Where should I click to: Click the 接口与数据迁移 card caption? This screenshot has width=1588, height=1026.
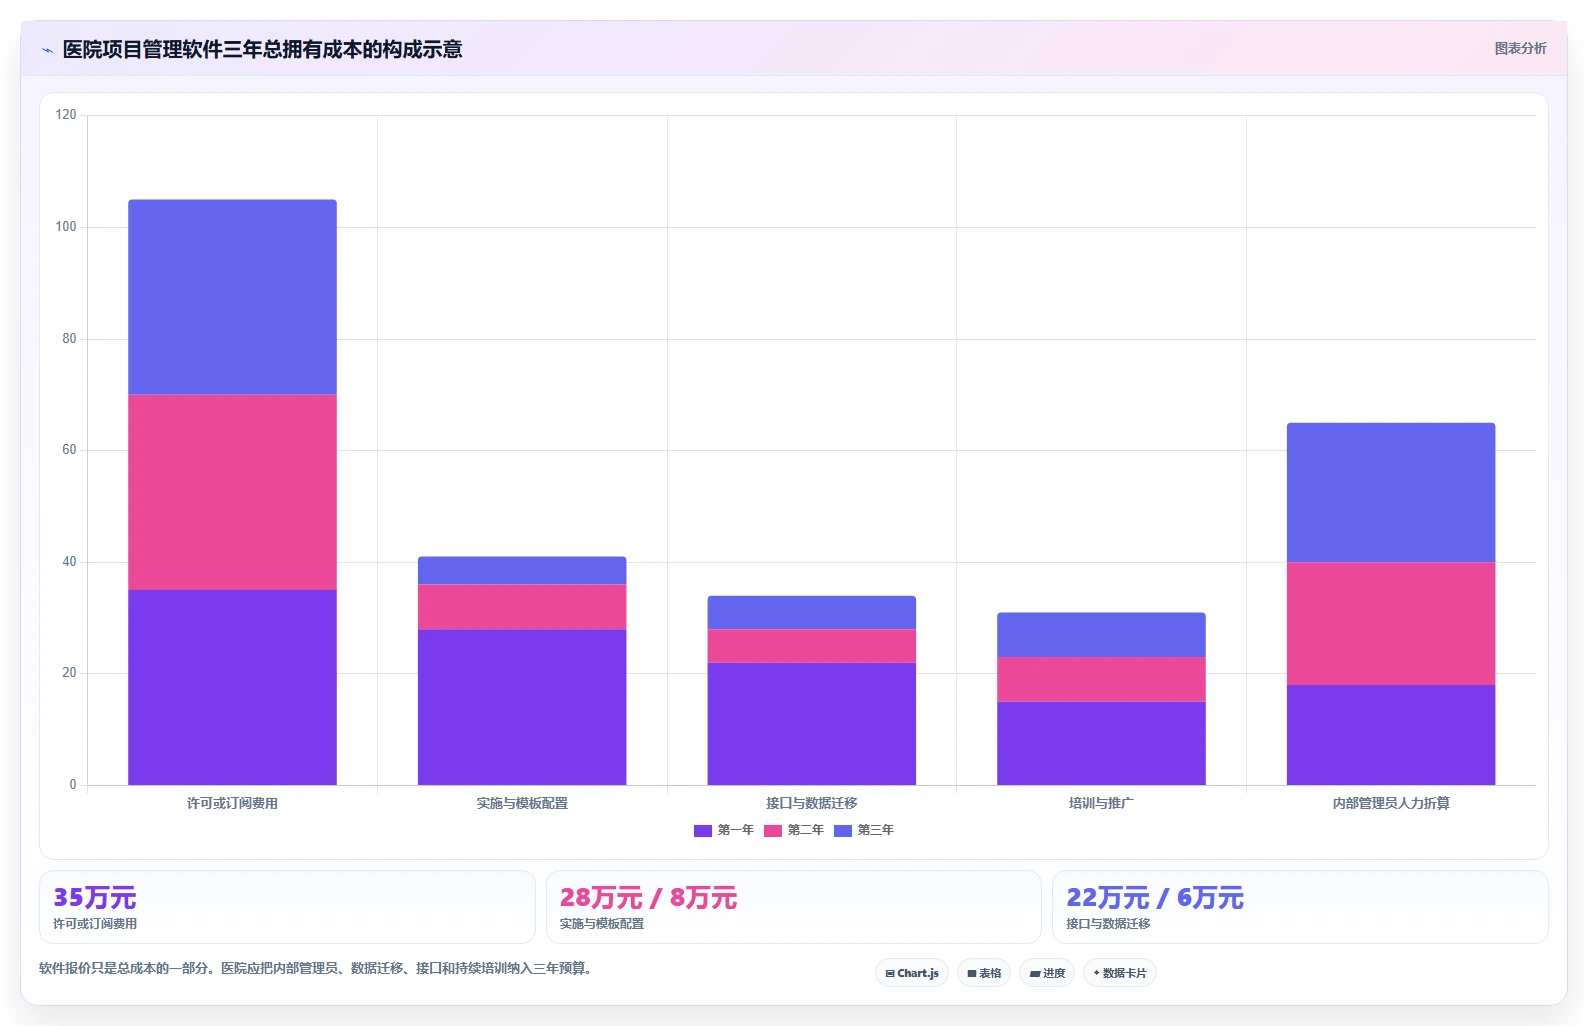(1108, 924)
